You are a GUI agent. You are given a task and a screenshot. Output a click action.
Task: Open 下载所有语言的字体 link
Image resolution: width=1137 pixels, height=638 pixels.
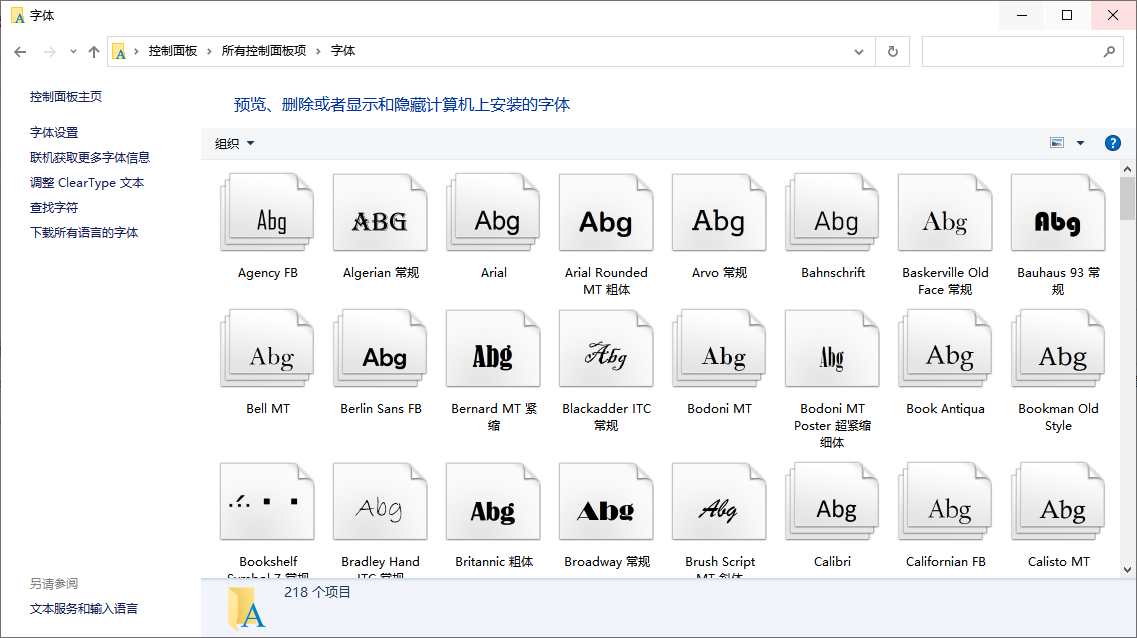(84, 233)
